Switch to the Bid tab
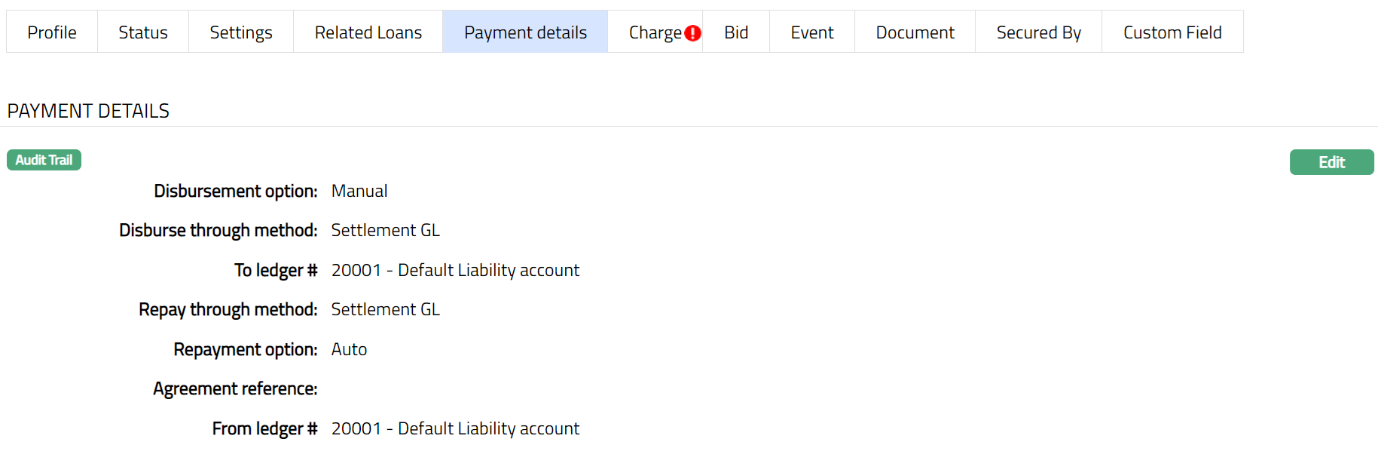This screenshot has width=1378, height=451. click(736, 32)
